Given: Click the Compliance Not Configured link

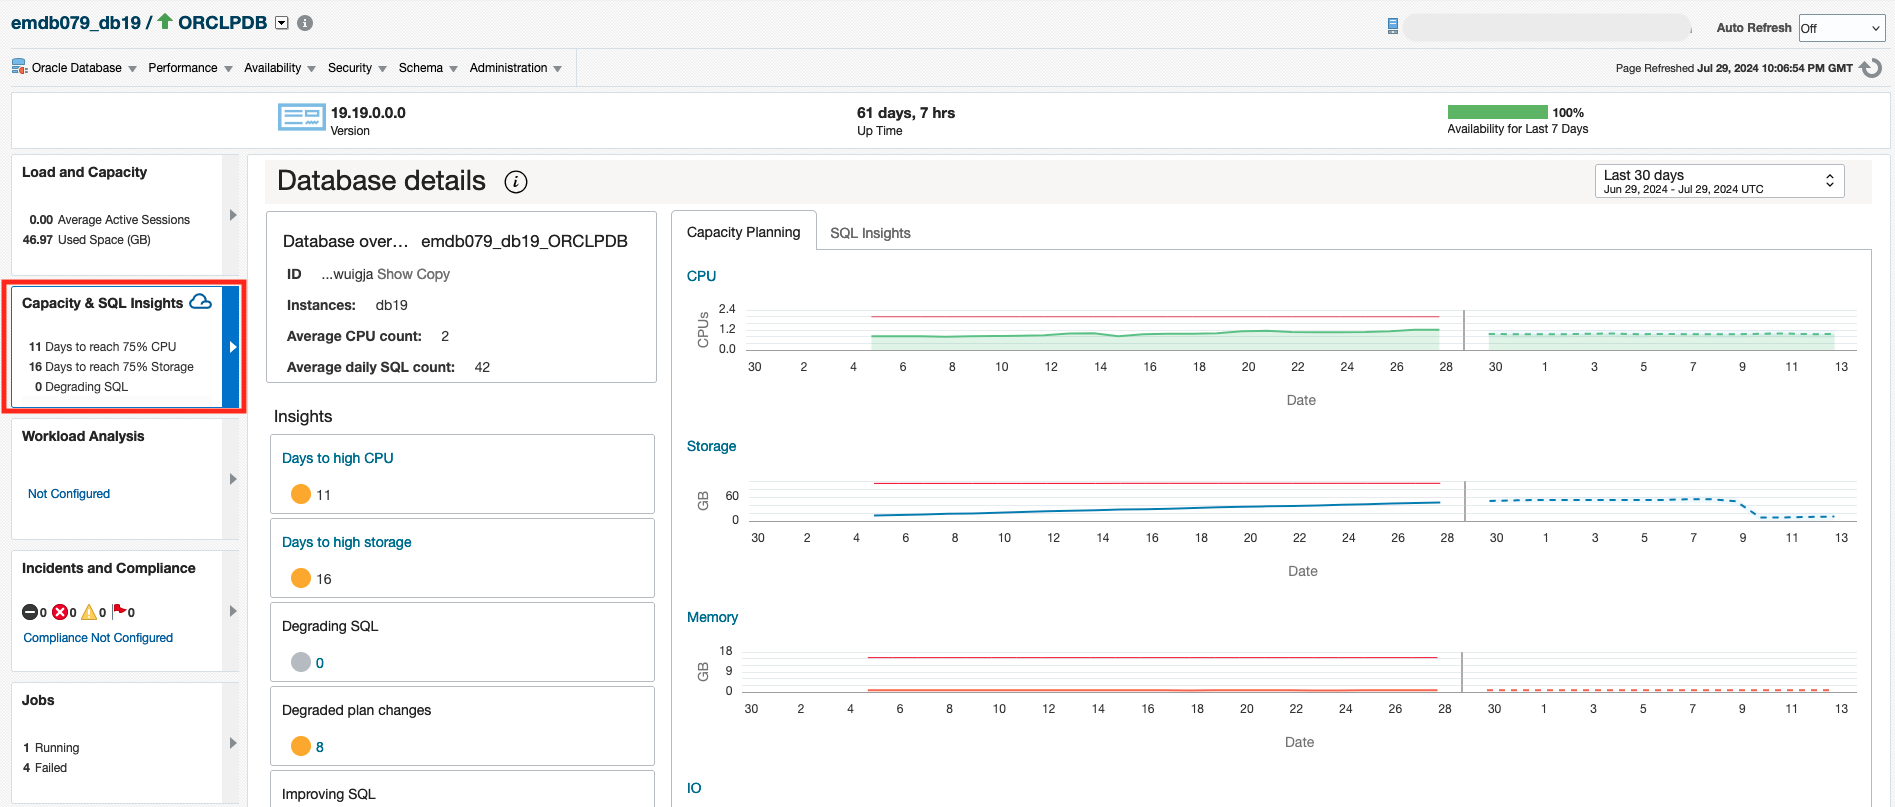Looking at the screenshot, I should pyautogui.click(x=98, y=638).
